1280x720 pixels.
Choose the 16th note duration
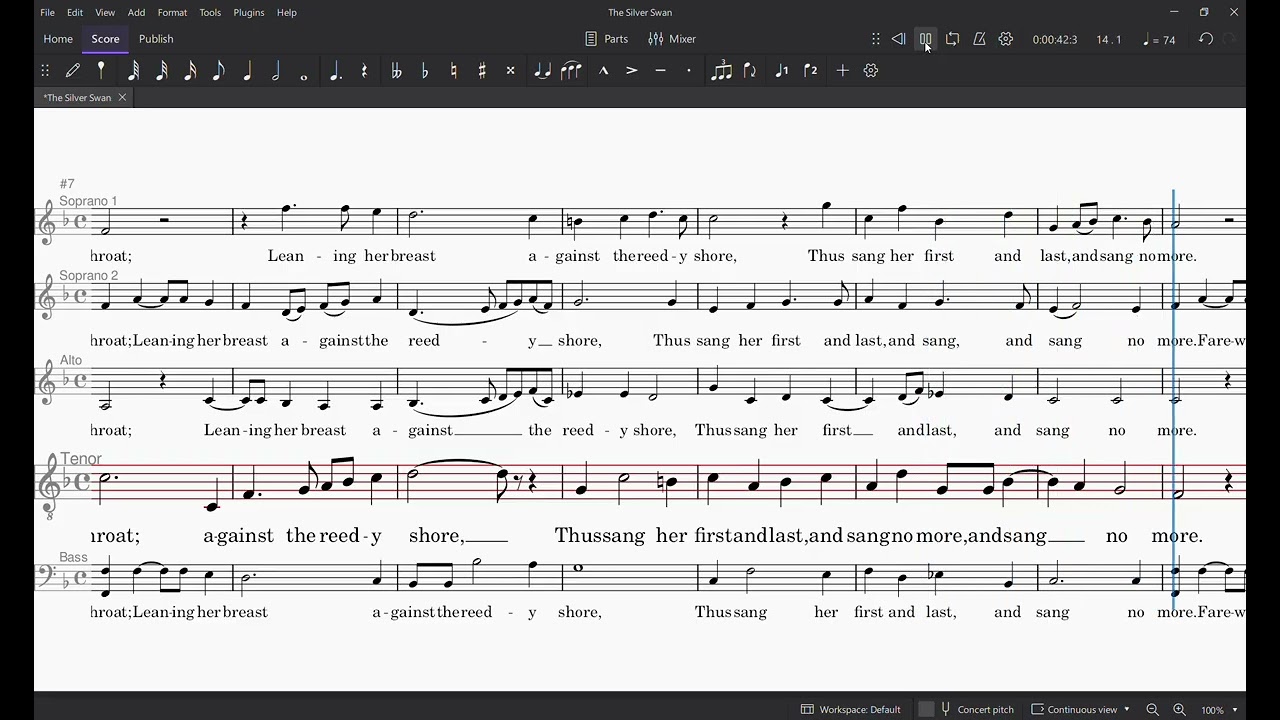pyautogui.click(x=190, y=71)
